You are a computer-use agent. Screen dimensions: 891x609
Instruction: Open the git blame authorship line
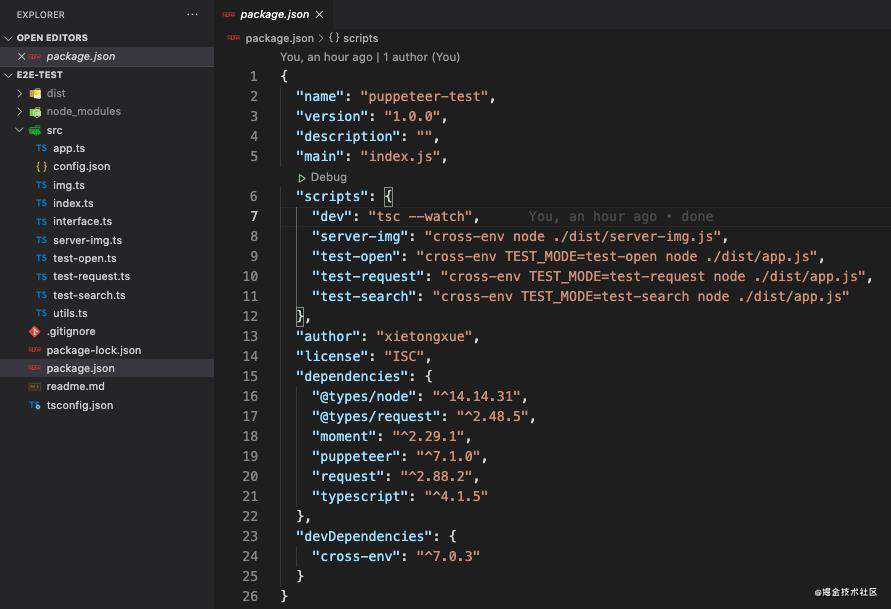click(x=370, y=57)
